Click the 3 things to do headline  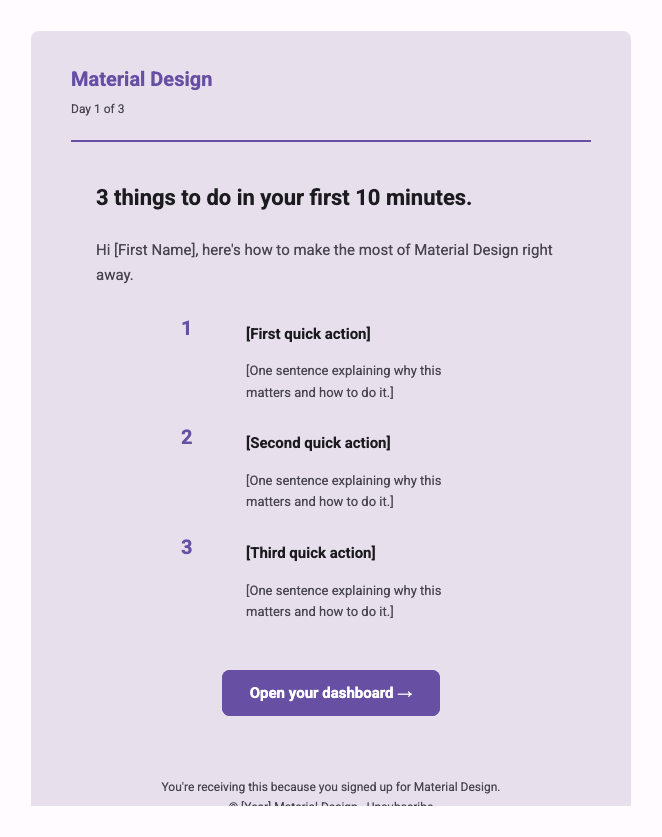(x=283, y=198)
